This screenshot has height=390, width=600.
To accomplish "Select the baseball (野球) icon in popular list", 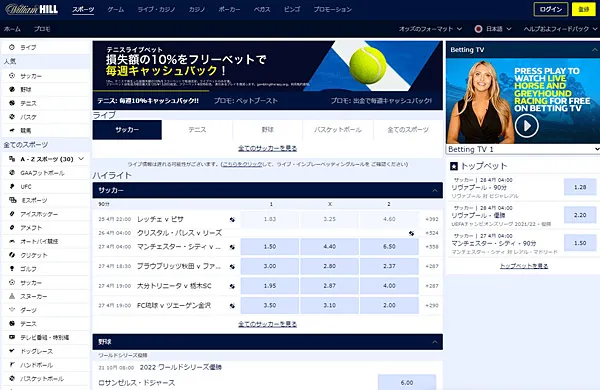I will 12,89.
